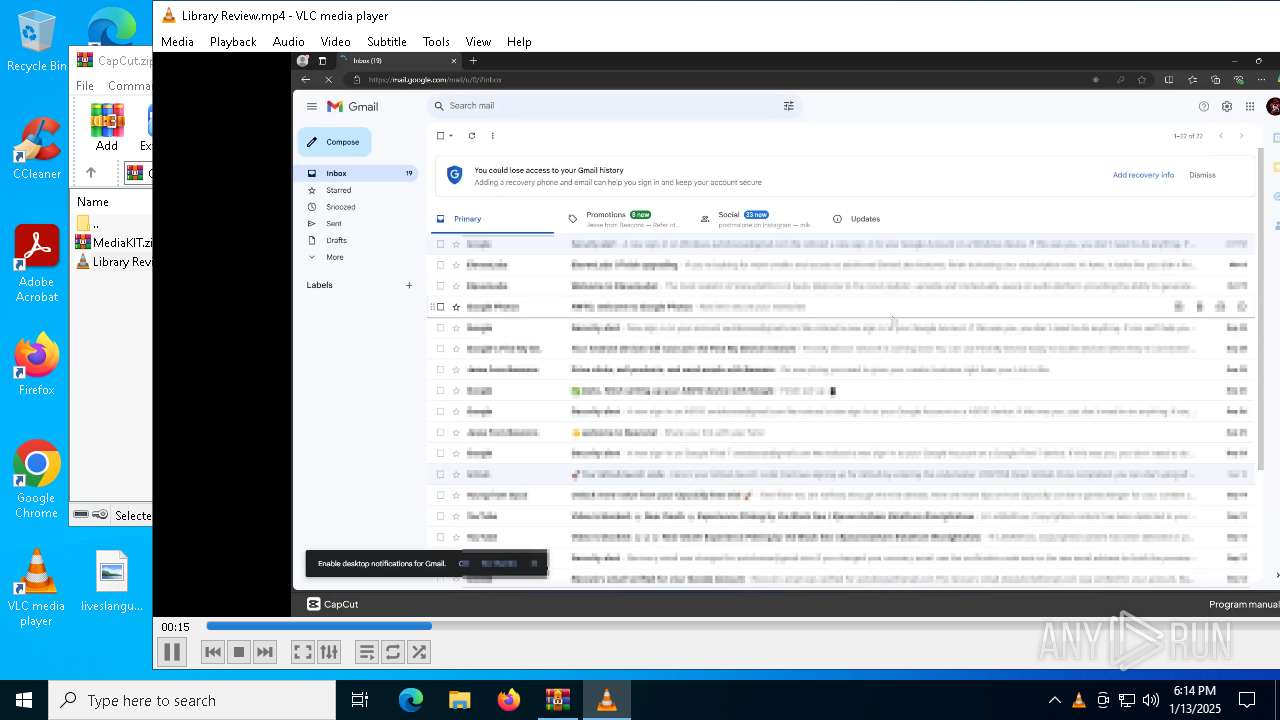Open File Explorer from taskbar
The height and width of the screenshot is (720, 1280).
pos(459,700)
